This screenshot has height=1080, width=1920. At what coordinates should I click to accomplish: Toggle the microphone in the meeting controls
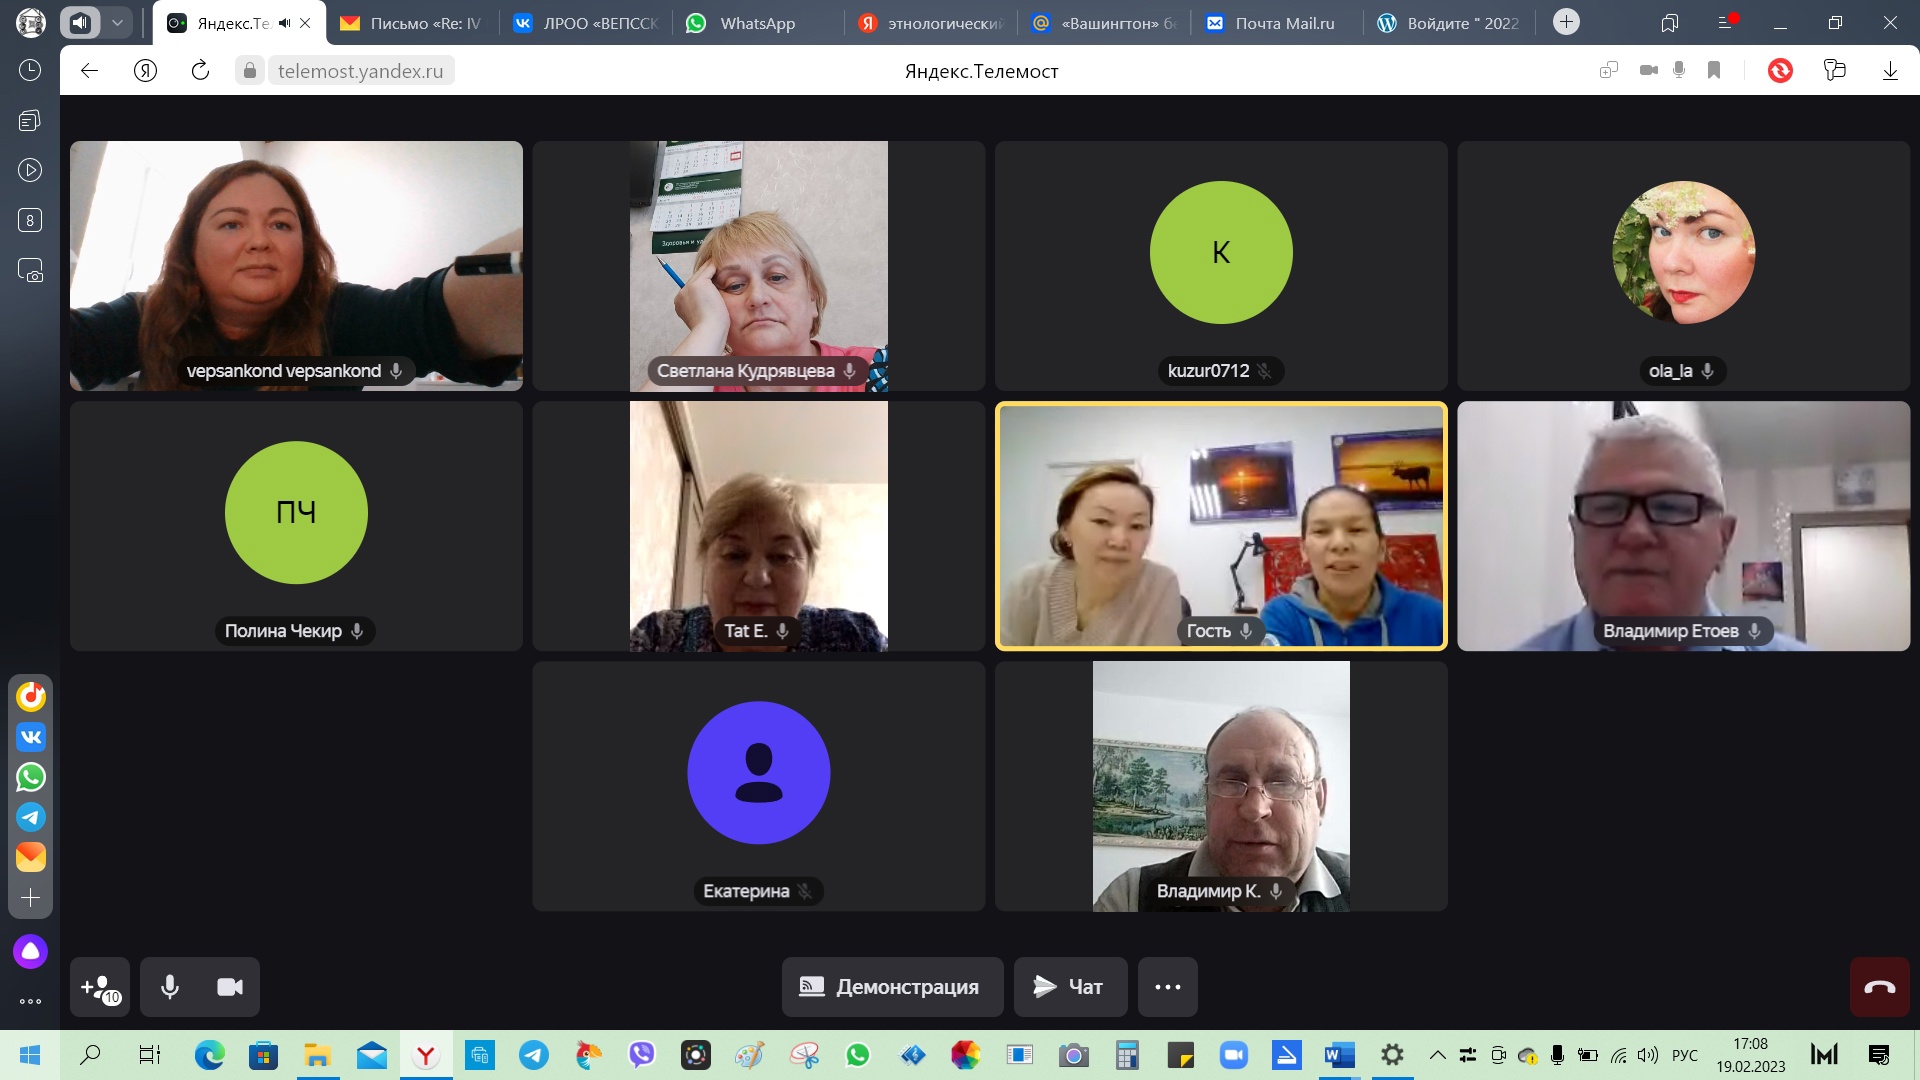[x=170, y=988]
